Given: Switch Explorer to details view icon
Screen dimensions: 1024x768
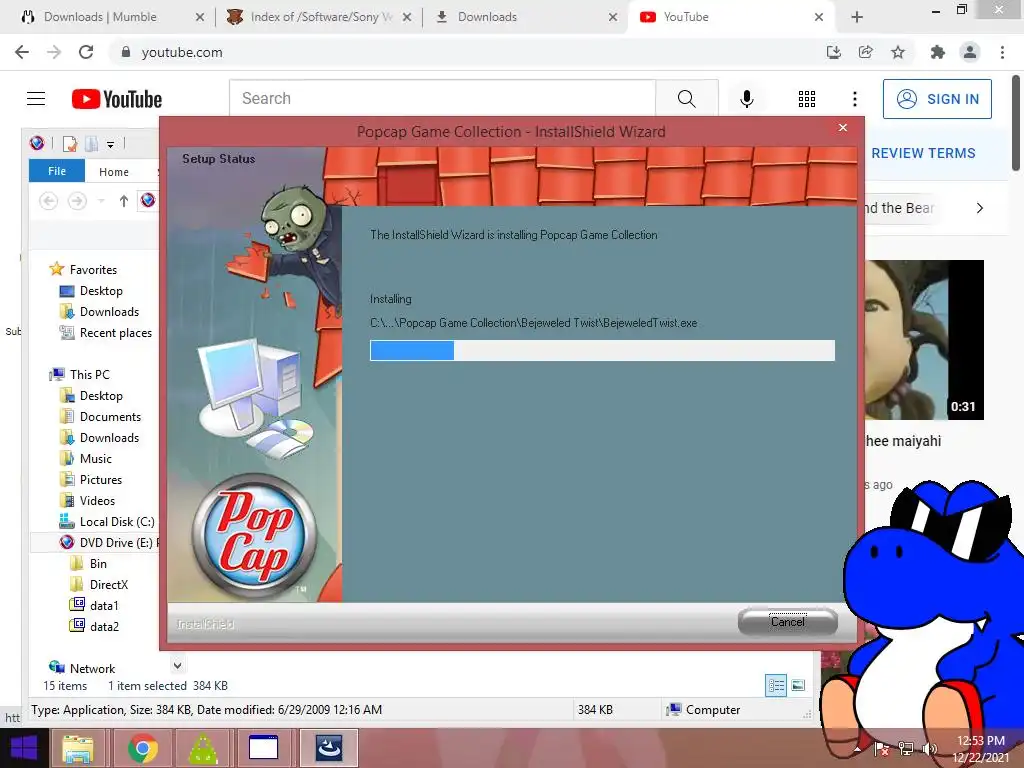Looking at the screenshot, I should pos(776,685).
